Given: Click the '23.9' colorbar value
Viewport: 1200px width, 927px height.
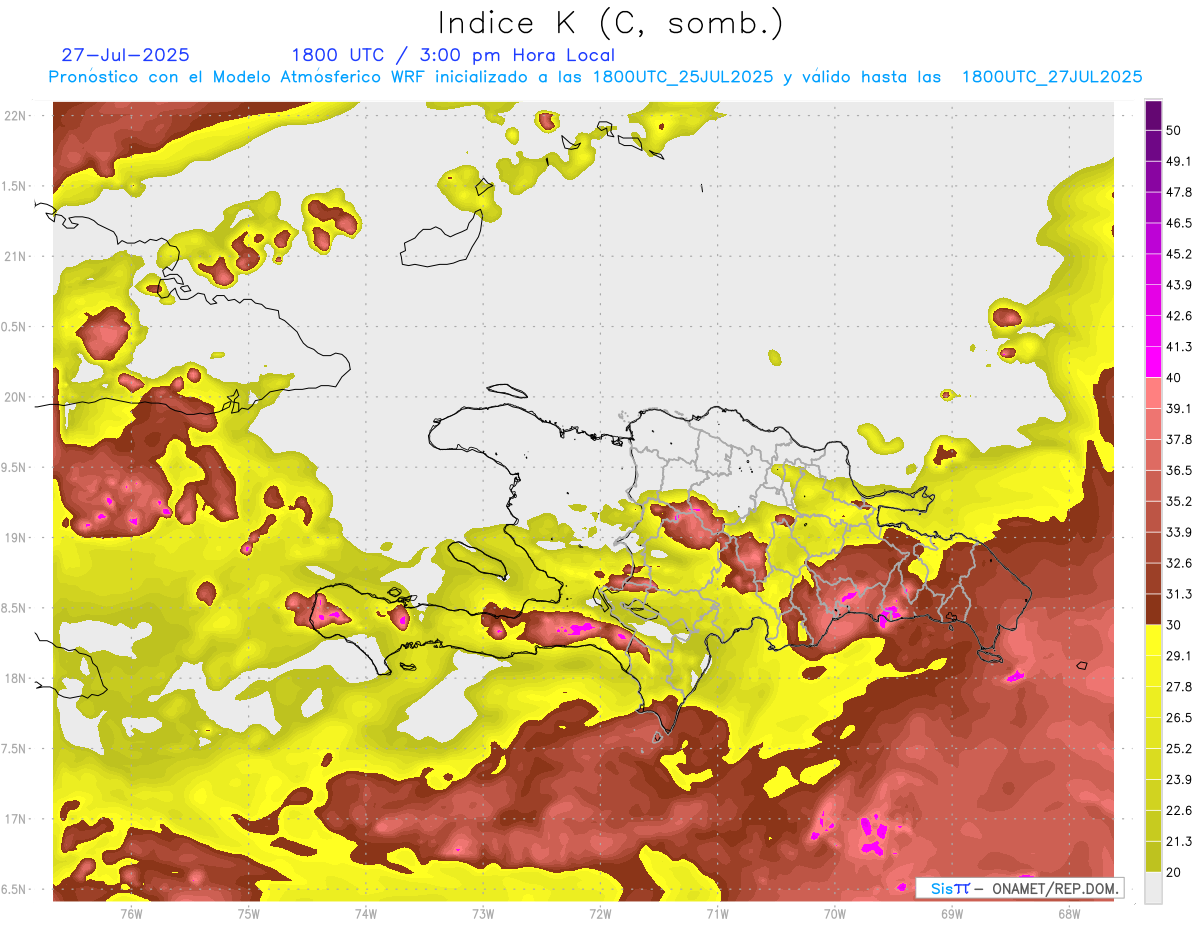Looking at the screenshot, I should pyautogui.click(x=1179, y=780).
